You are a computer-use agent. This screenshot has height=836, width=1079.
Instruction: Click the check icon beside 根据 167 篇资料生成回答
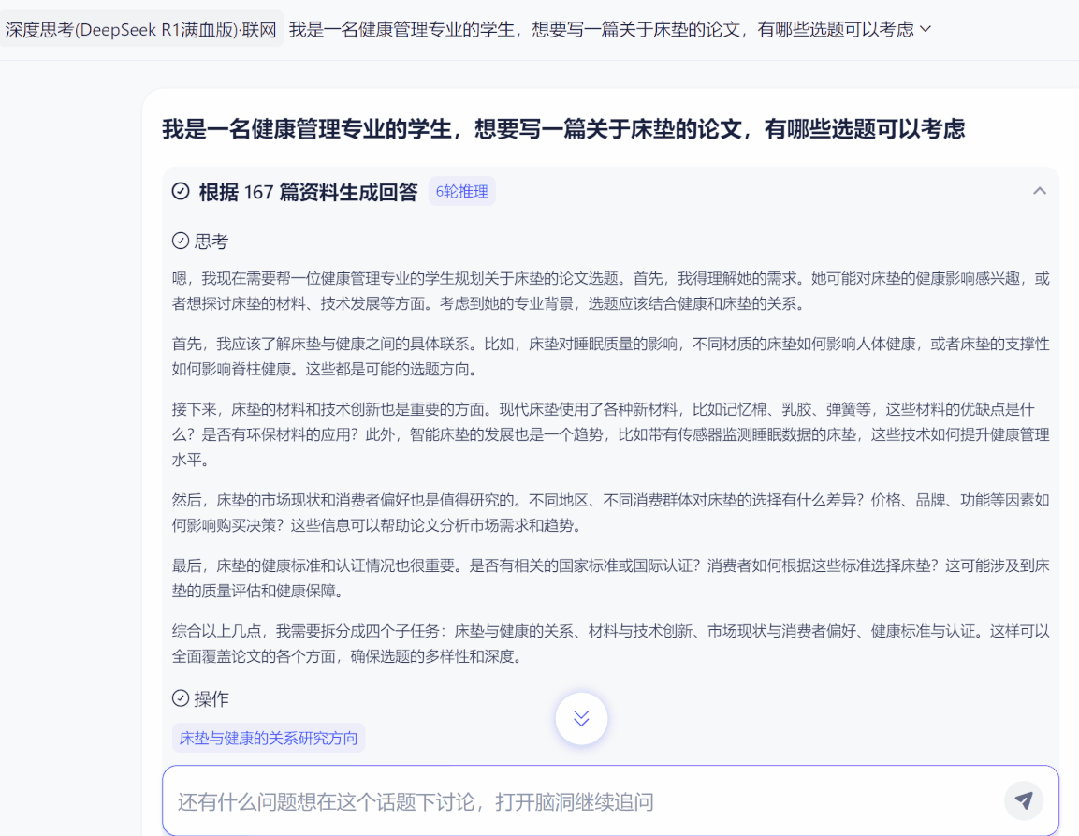coord(180,191)
